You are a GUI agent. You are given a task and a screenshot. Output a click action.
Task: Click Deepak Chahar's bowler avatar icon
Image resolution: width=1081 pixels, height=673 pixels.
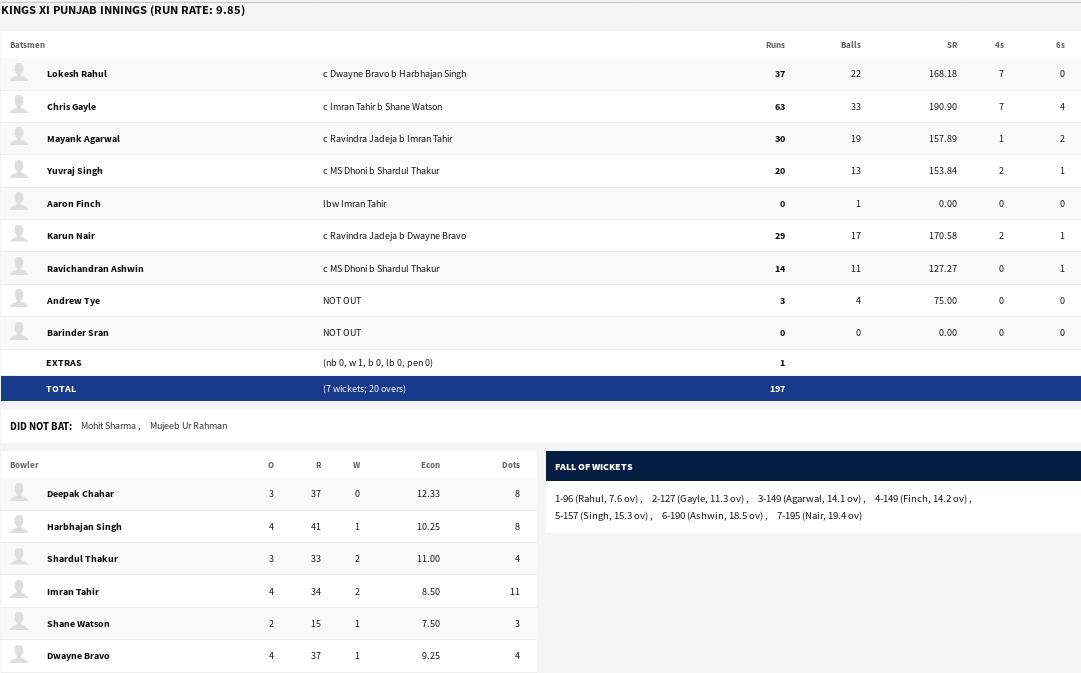(19, 492)
